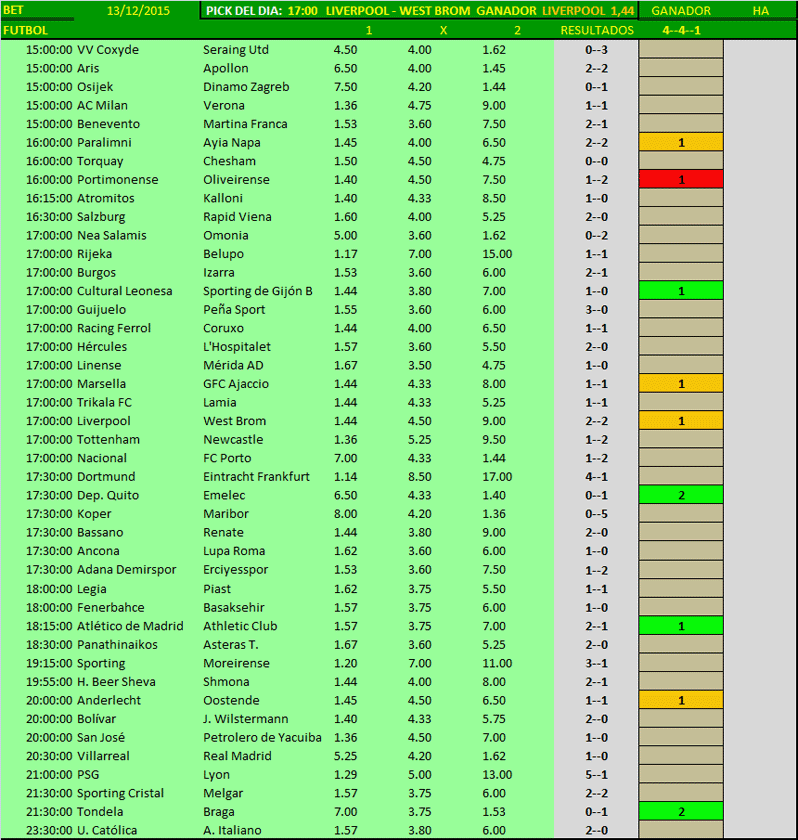Click odds 15.00 in Rijeka row
The width and height of the screenshot is (798, 840).
point(497,254)
